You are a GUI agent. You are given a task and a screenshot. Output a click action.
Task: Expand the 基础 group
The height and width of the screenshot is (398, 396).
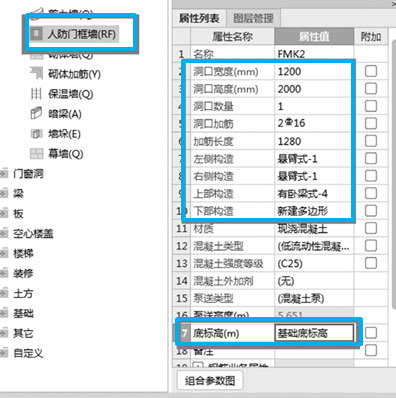(x=4, y=313)
